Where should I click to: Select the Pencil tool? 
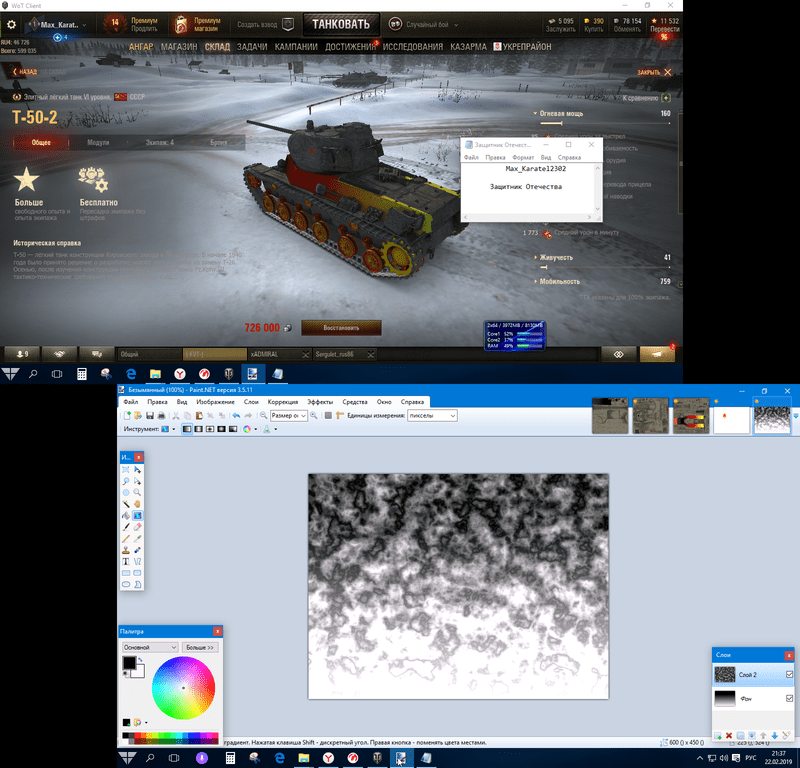pyautogui.click(x=126, y=538)
